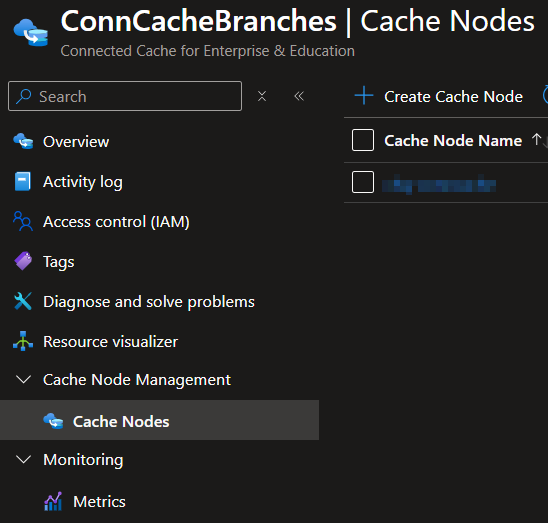This screenshot has width=548, height=523.
Task: Tick the select-all checkbox in header
Action: coord(363,140)
